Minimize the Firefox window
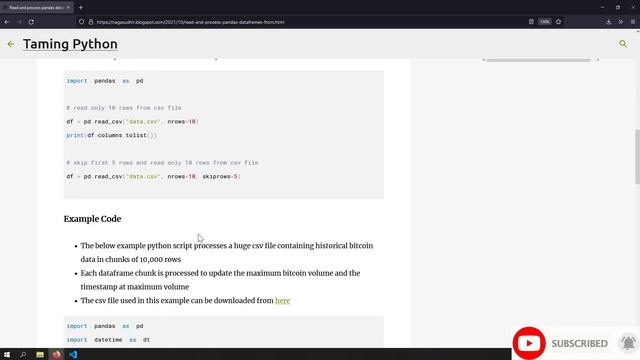This screenshot has height=360, width=640. point(602,7)
